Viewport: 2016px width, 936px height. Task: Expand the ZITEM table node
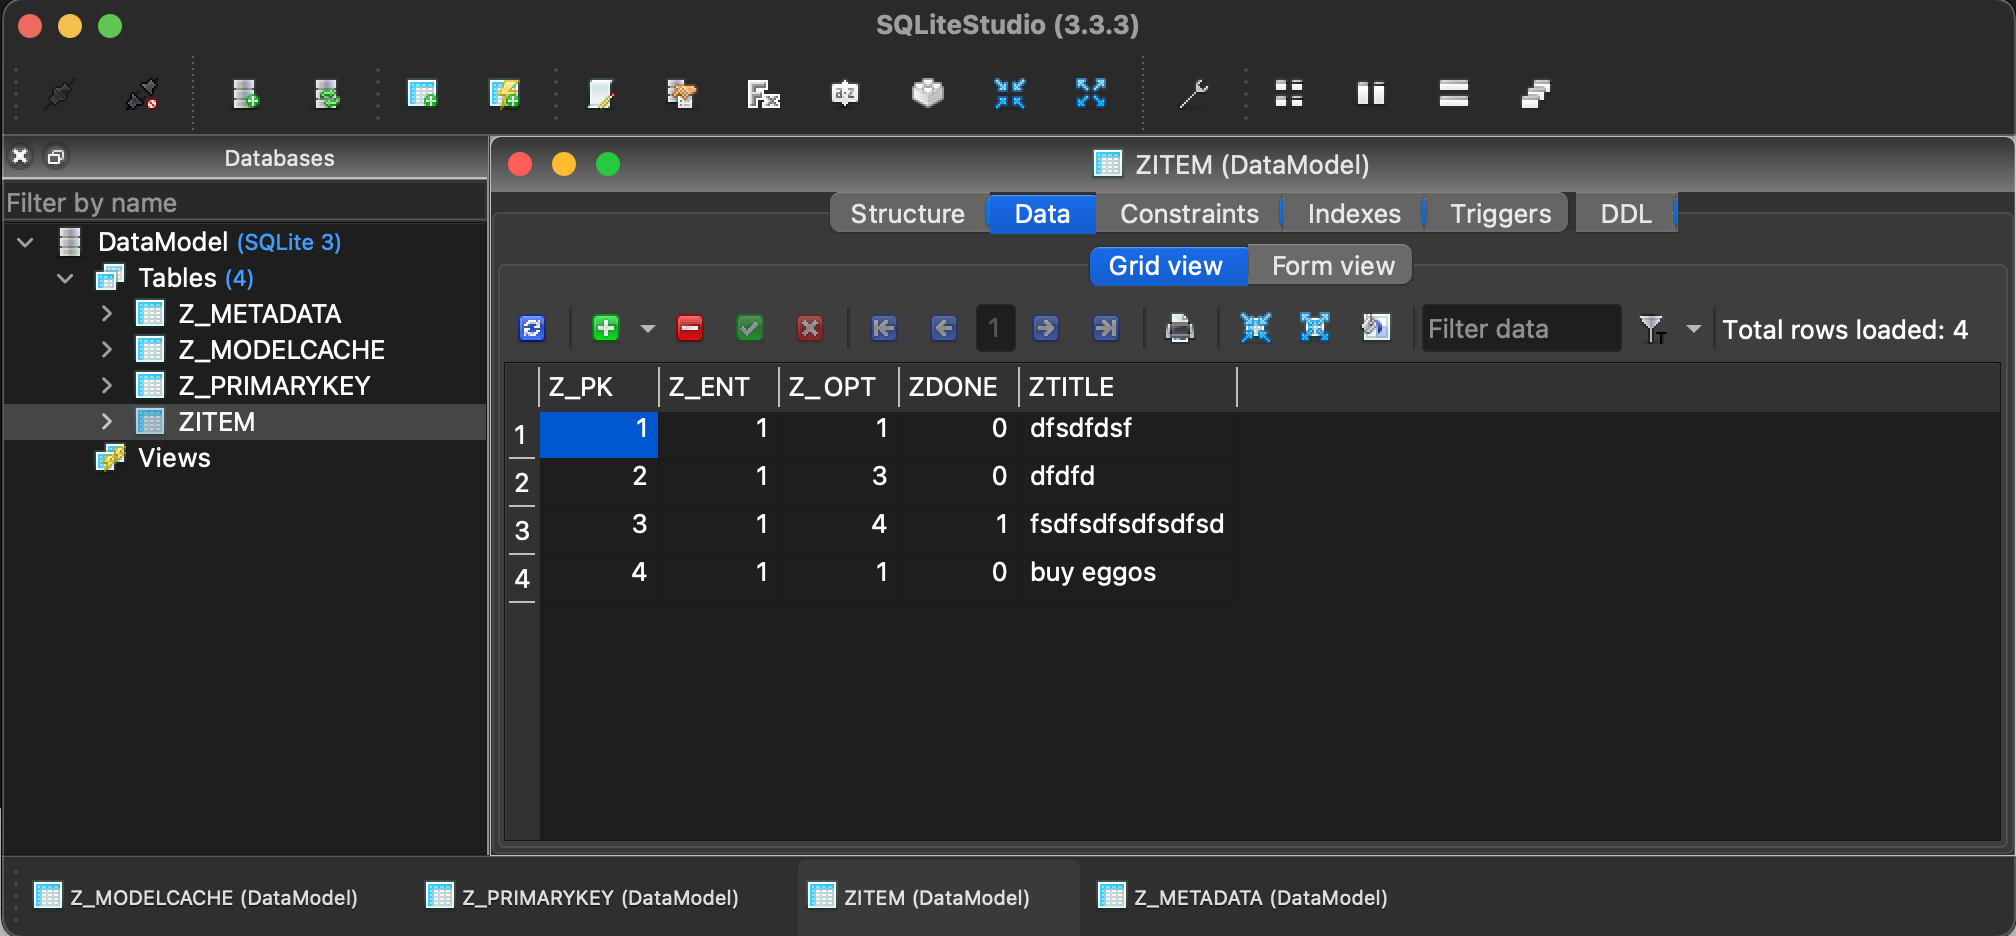tap(107, 422)
